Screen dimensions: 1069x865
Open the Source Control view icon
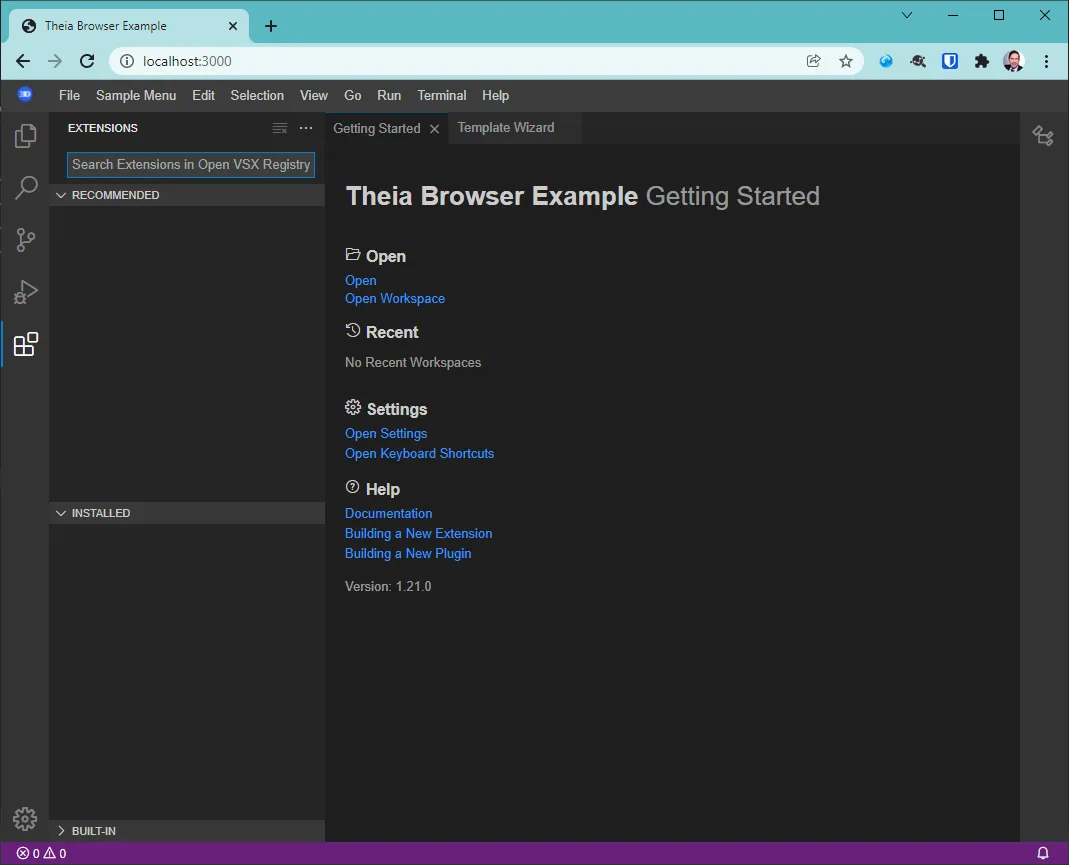(x=26, y=240)
